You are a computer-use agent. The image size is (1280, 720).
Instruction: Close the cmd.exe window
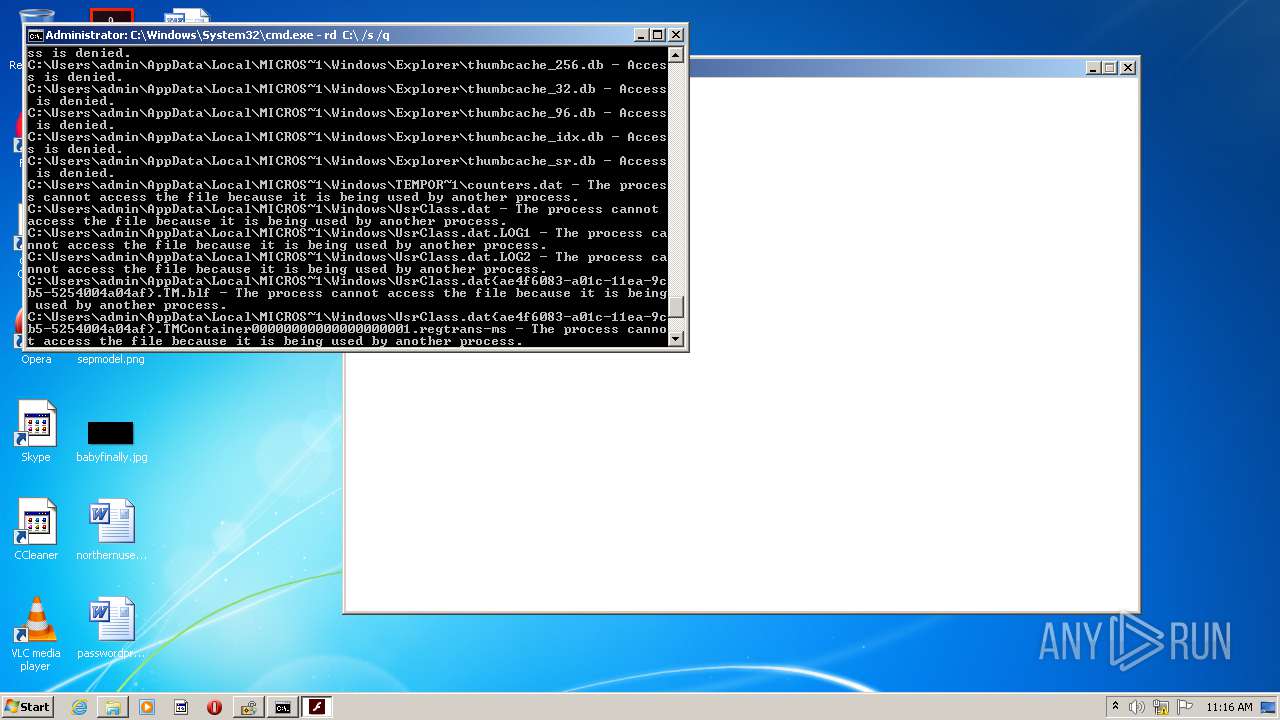[x=676, y=35]
